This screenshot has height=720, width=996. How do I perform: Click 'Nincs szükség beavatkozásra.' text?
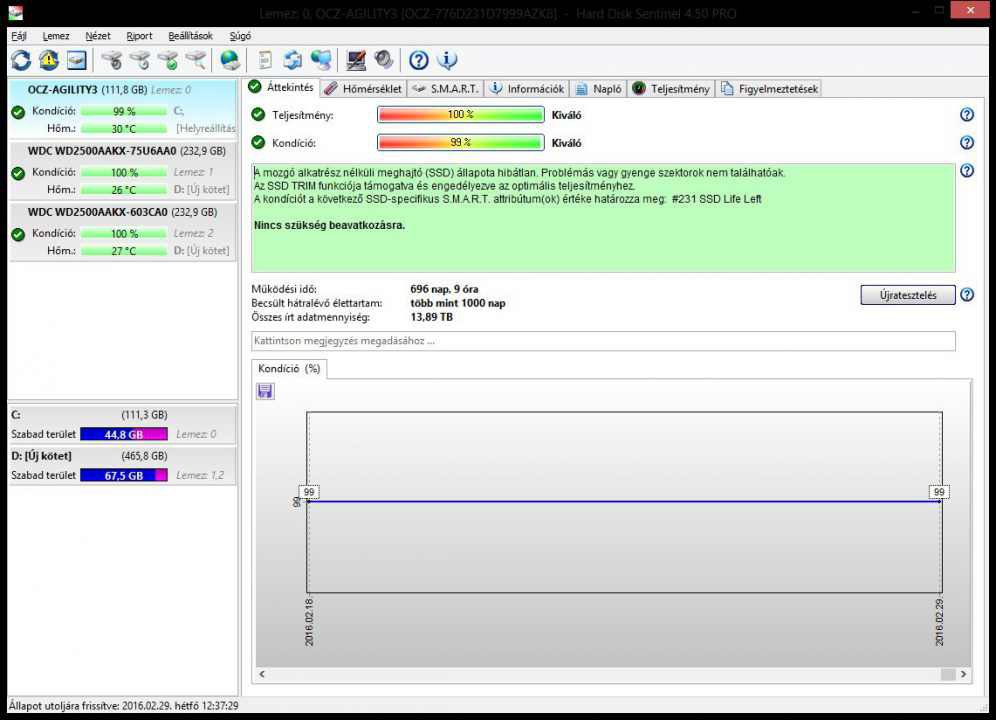tap(329, 225)
